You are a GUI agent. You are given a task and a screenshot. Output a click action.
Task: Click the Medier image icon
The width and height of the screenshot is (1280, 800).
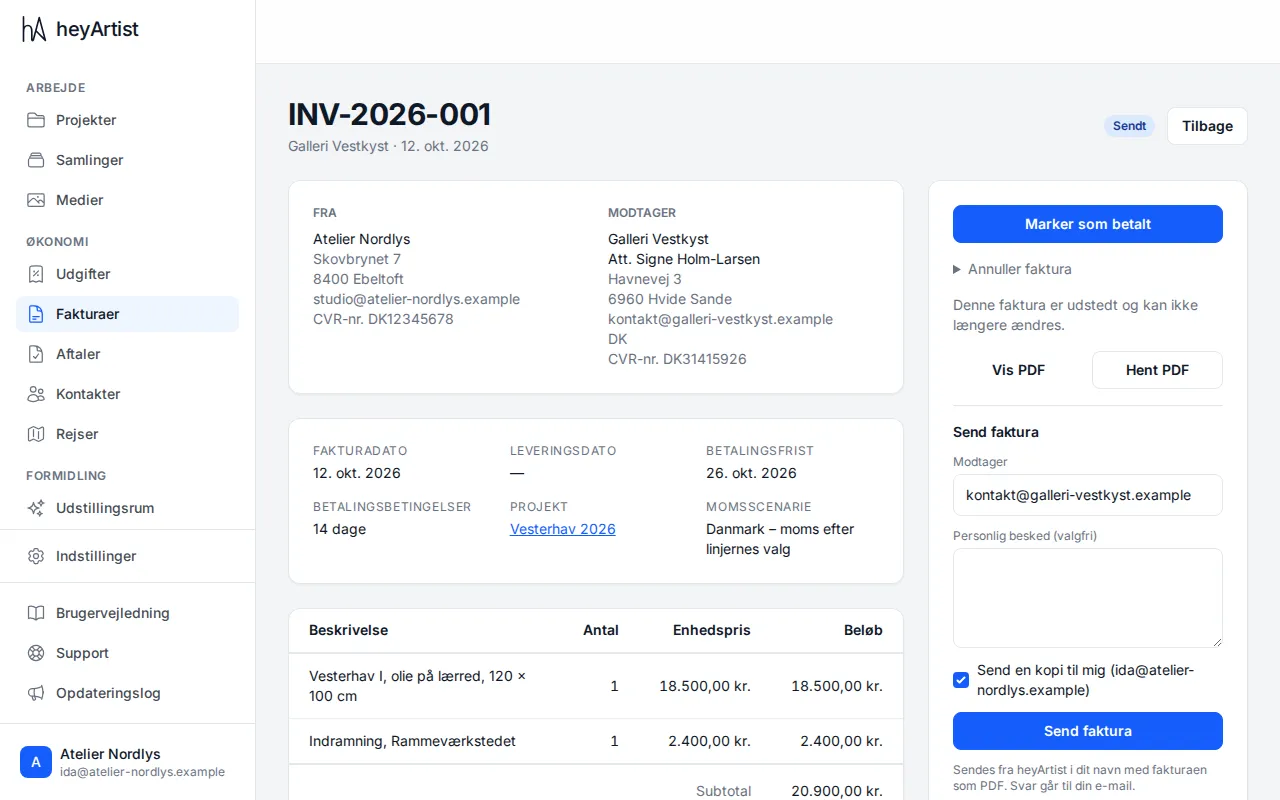(36, 200)
